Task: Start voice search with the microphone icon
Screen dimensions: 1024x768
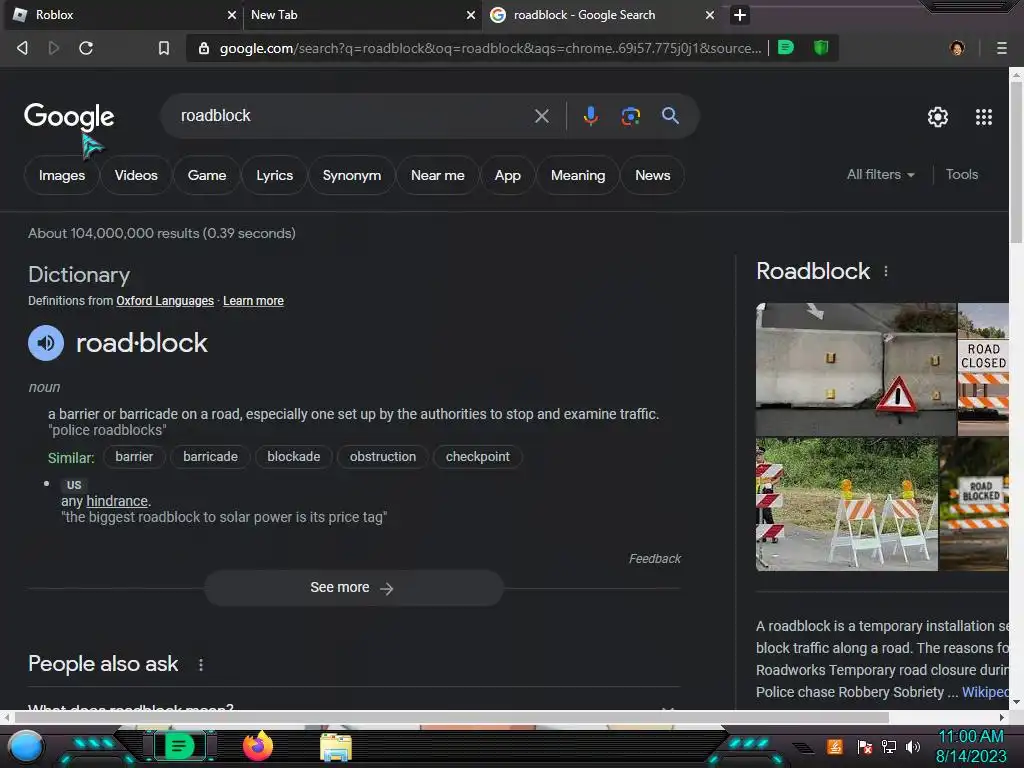Action: pos(590,116)
